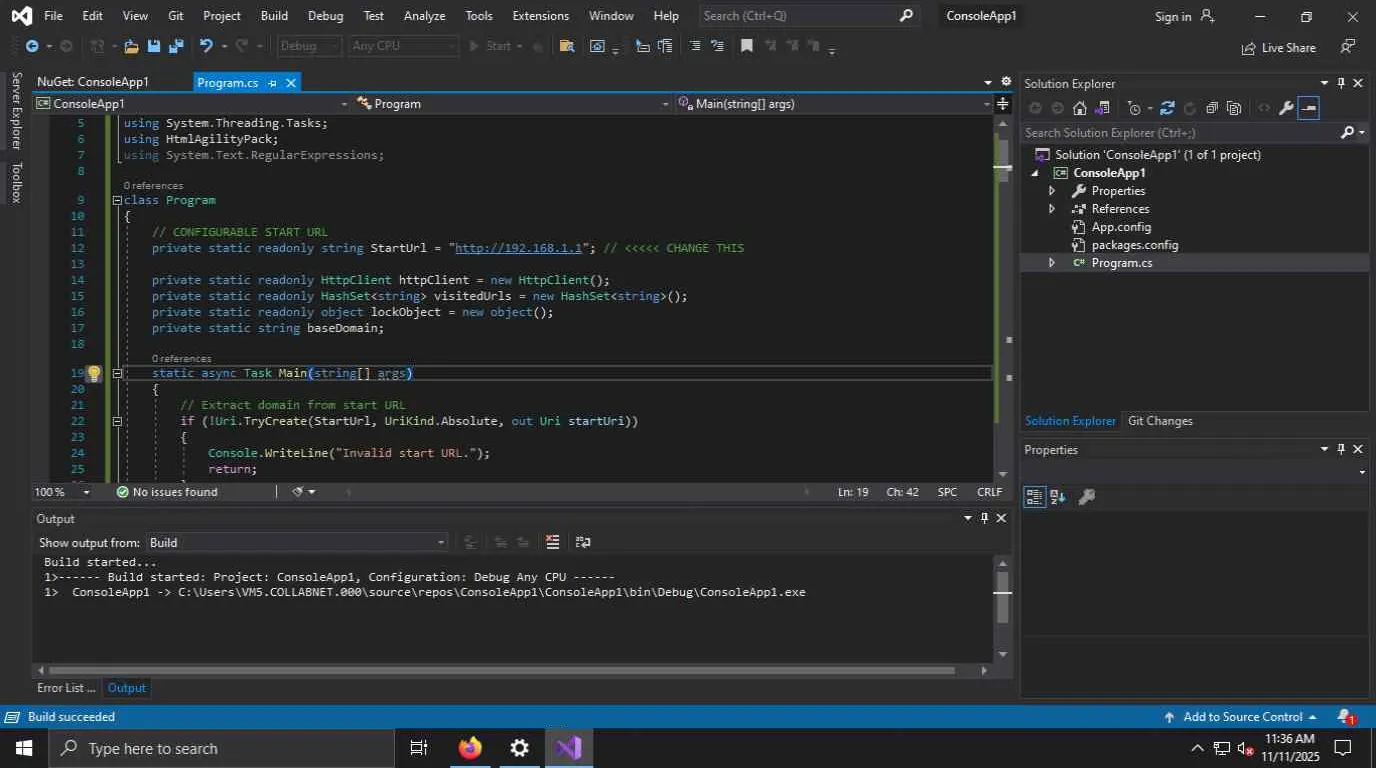Click Clear All icon in Output panel
The width and height of the screenshot is (1376, 768).
[x=552, y=542]
